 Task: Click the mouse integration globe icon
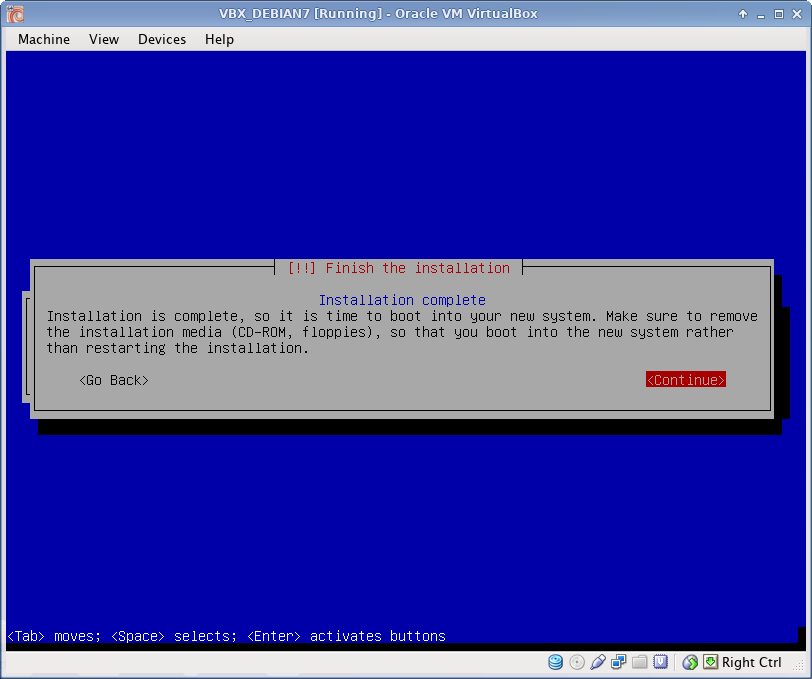pos(690,662)
